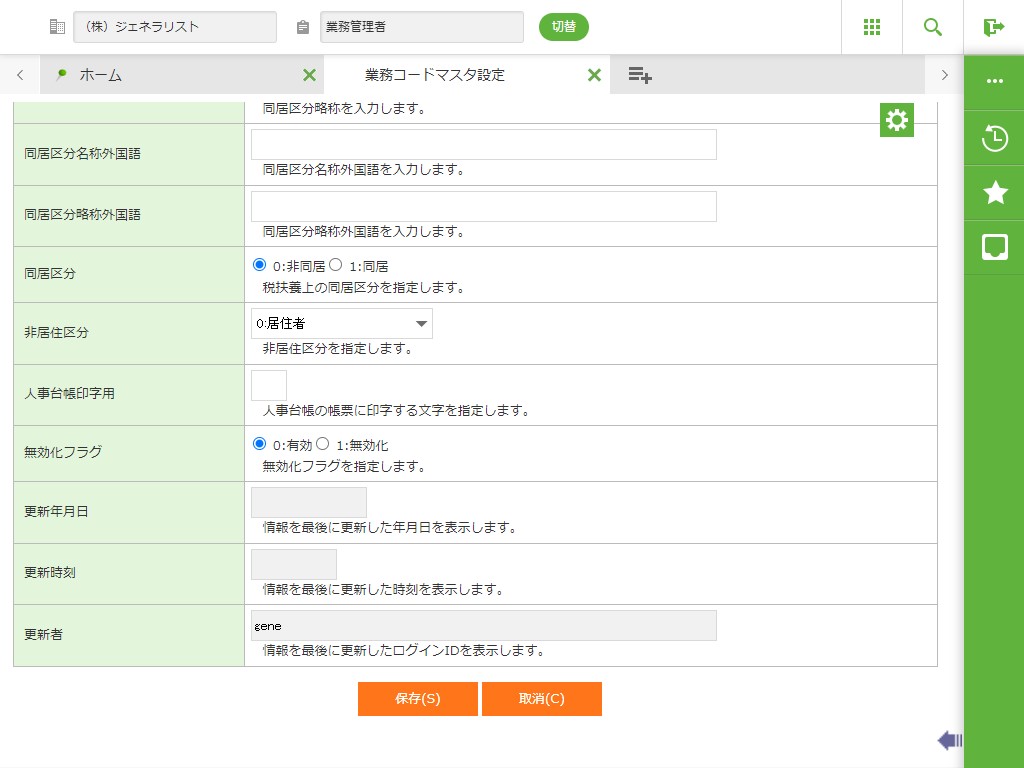Click the add new tab icon

640,75
